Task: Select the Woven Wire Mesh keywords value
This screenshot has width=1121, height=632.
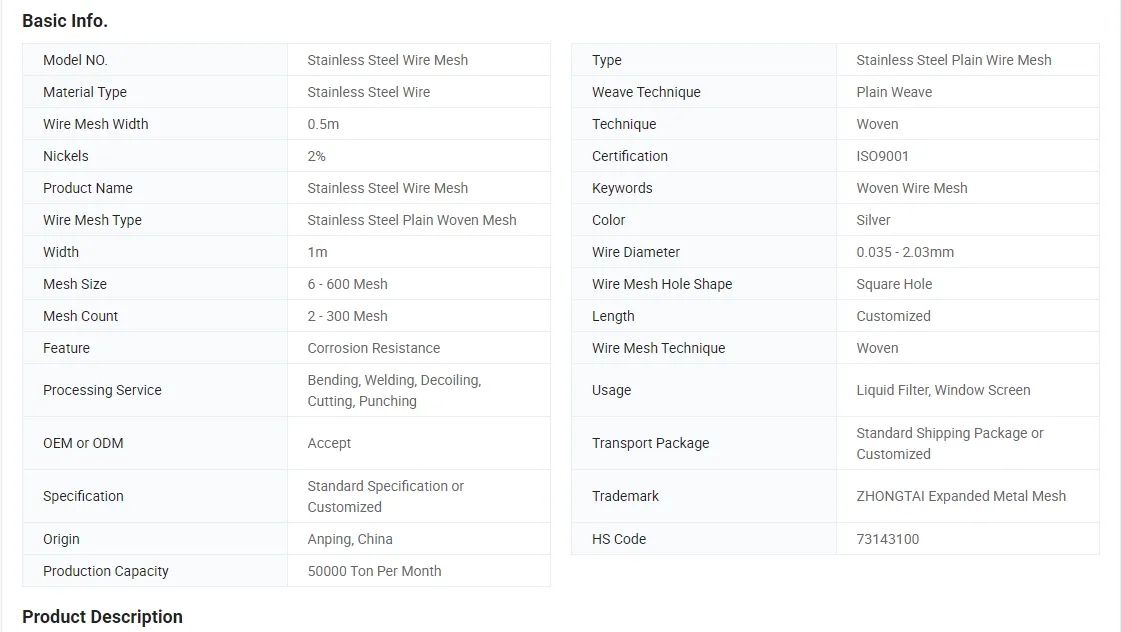Action: point(912,188)
